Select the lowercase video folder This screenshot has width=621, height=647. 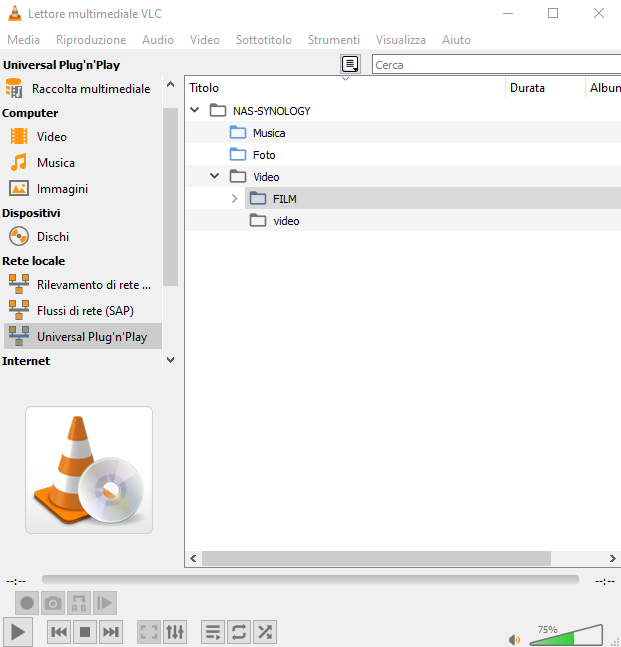(x=403, y=221)
